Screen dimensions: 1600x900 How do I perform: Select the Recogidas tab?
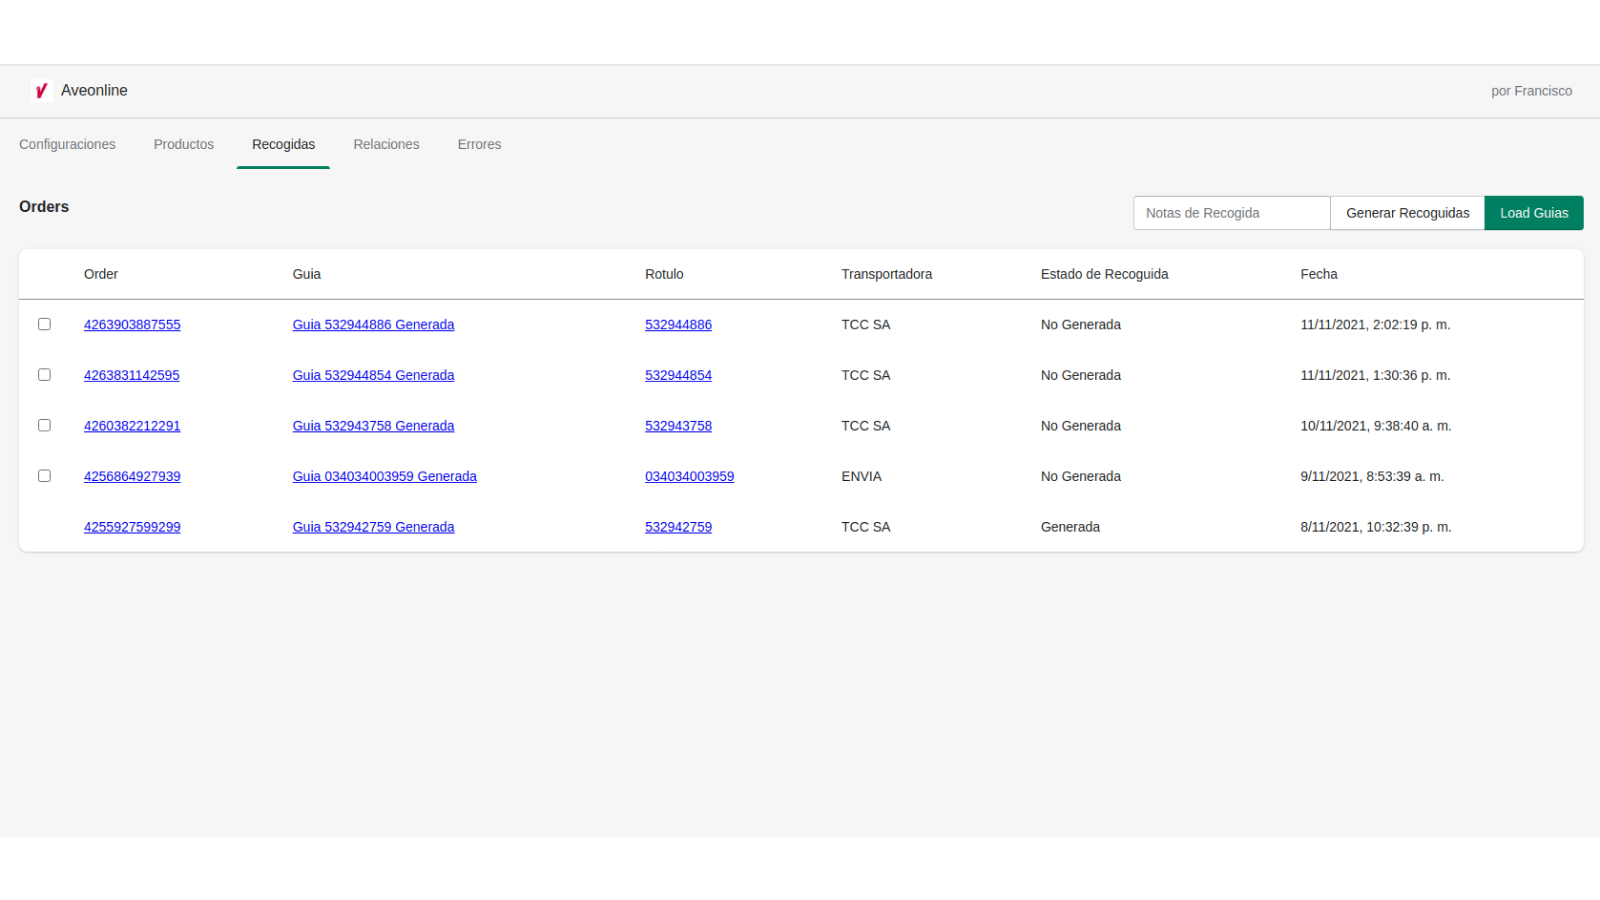point(283,144)
